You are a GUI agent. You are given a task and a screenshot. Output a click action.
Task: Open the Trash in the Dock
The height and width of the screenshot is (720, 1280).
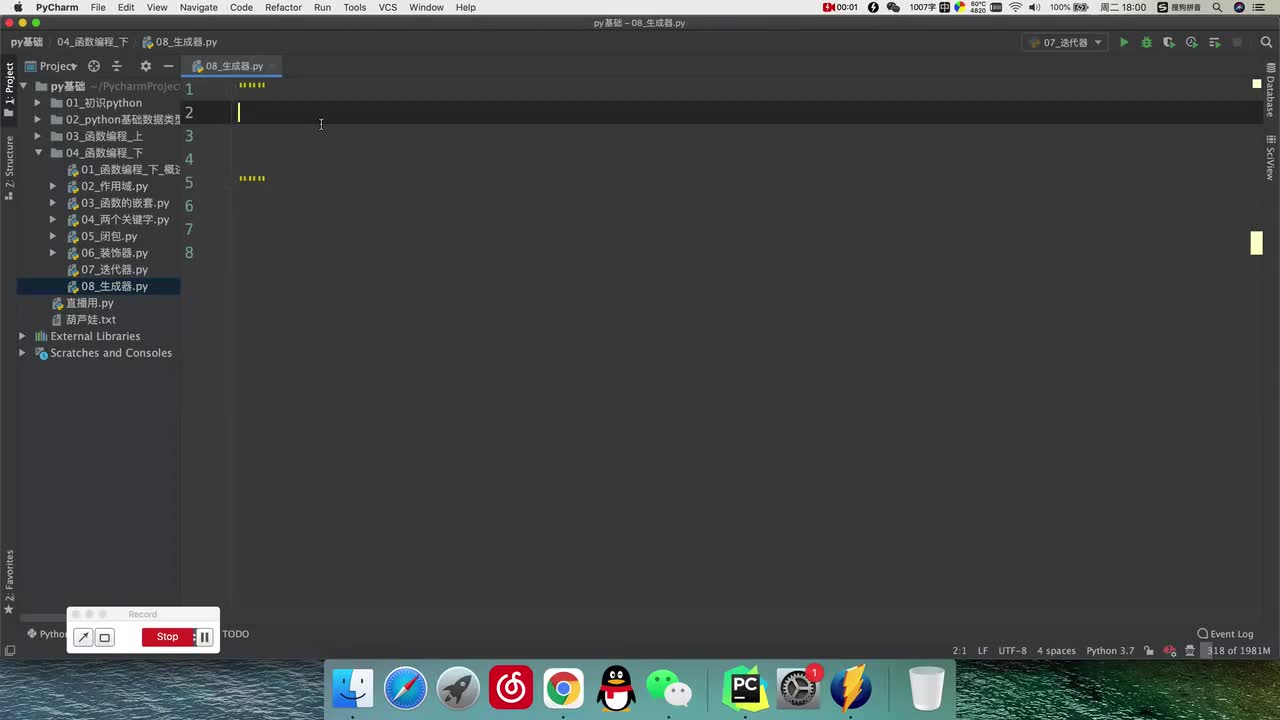[927, 689]
